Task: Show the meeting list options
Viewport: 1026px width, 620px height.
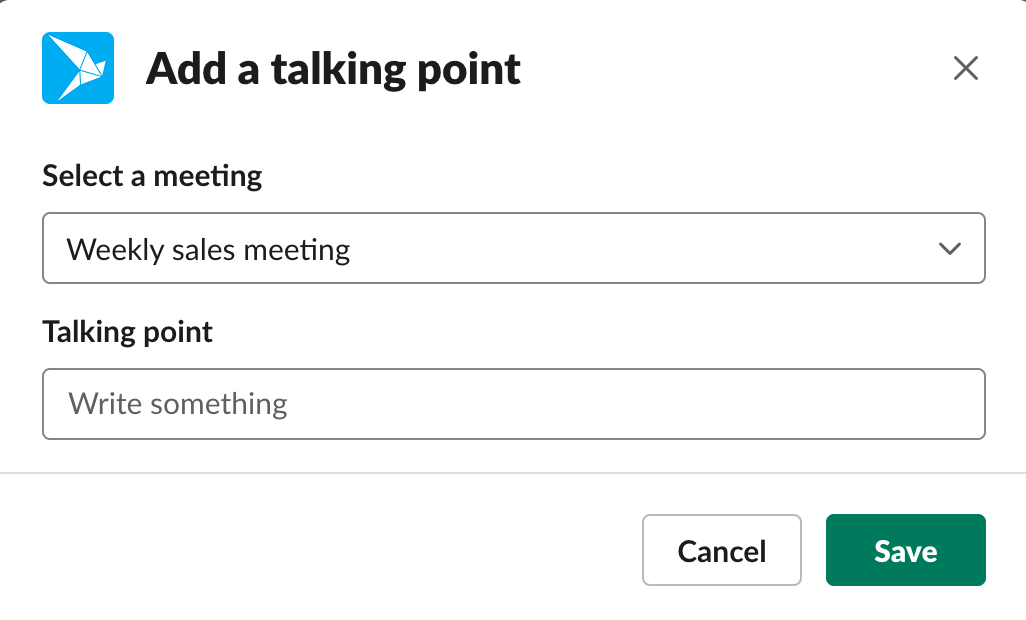Action: click(514, 248)
